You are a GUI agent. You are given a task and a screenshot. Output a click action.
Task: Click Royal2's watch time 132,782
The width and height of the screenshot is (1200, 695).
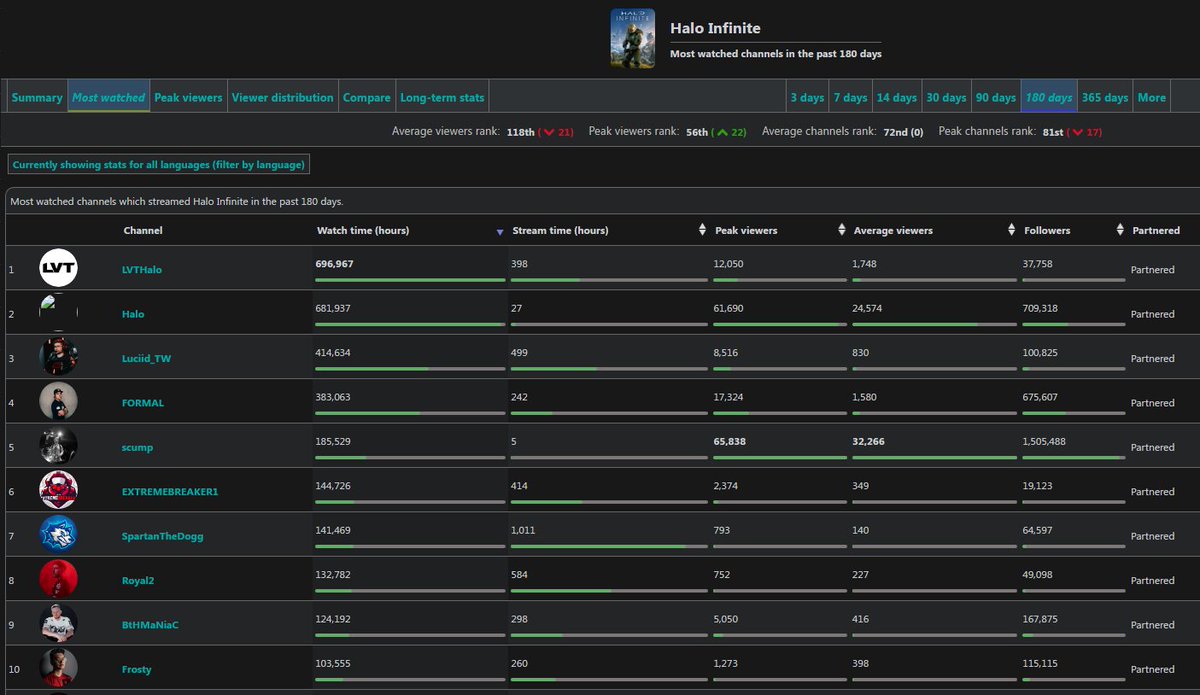pos(334,574)
